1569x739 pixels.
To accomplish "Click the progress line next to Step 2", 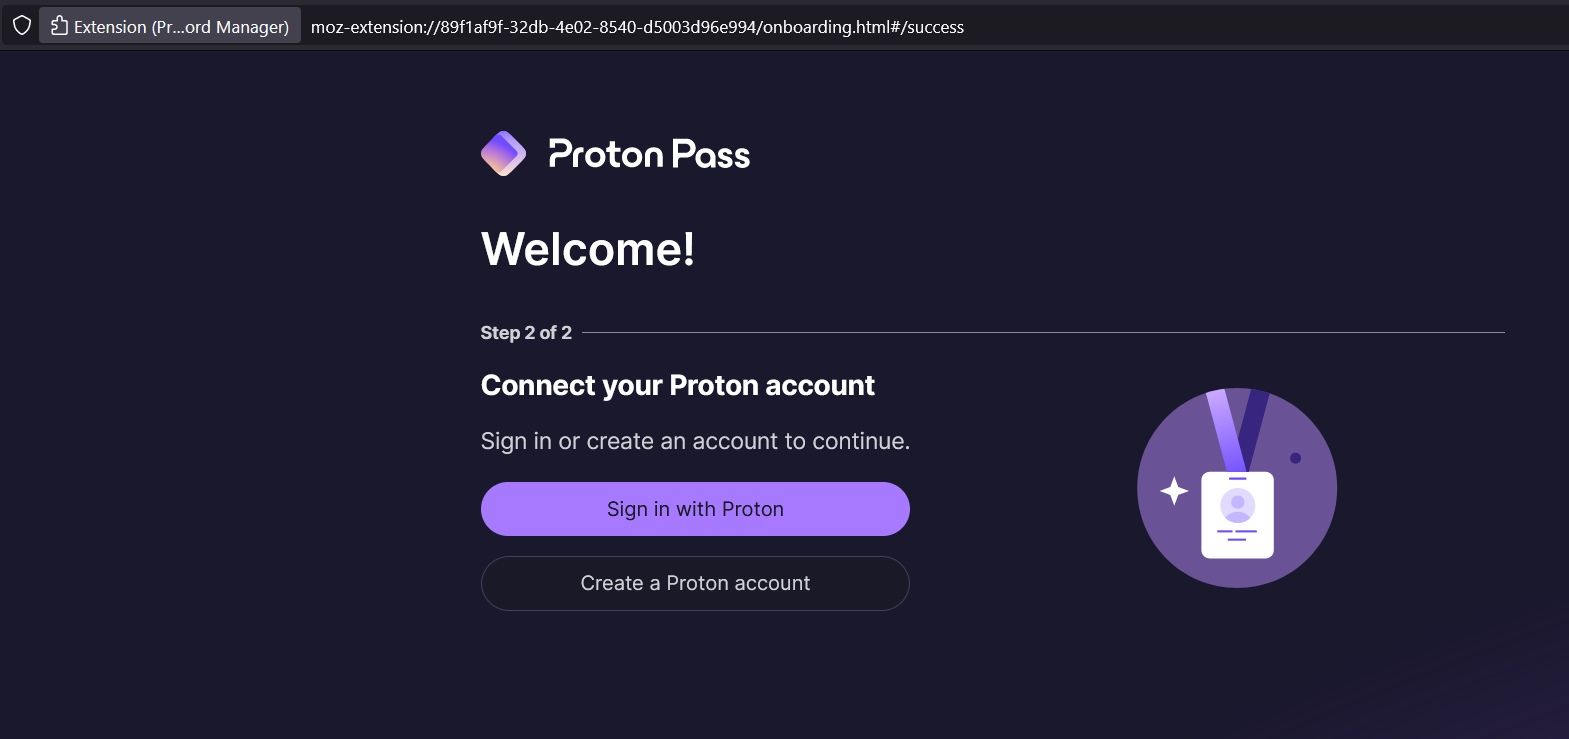I will point(1000,330).
